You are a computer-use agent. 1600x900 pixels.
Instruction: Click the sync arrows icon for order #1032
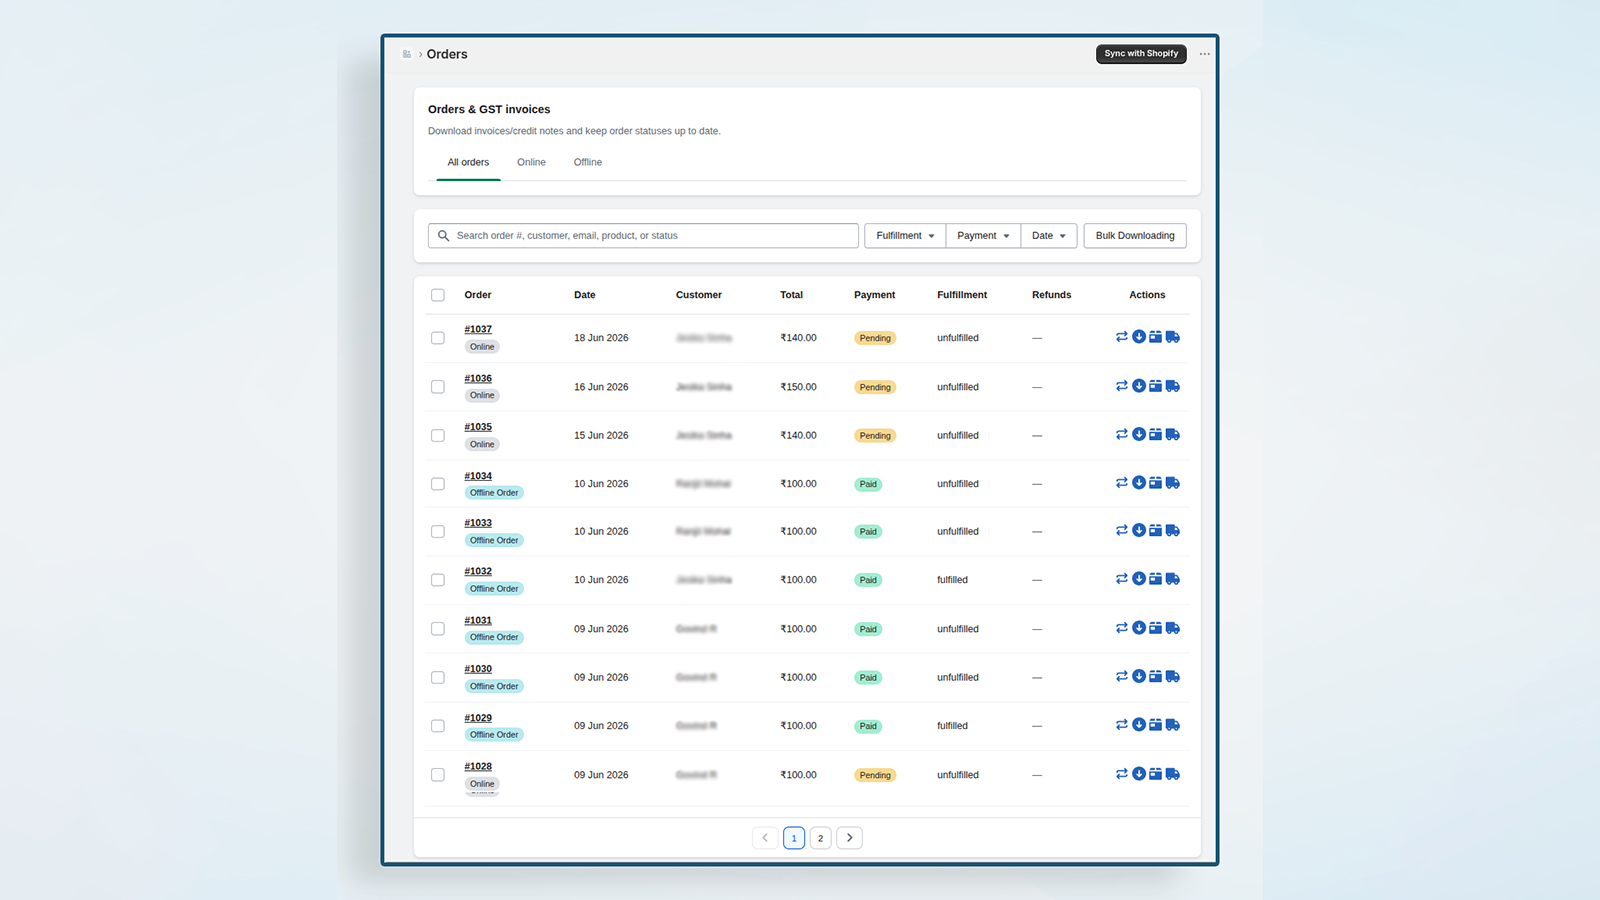pos(1122,579)
